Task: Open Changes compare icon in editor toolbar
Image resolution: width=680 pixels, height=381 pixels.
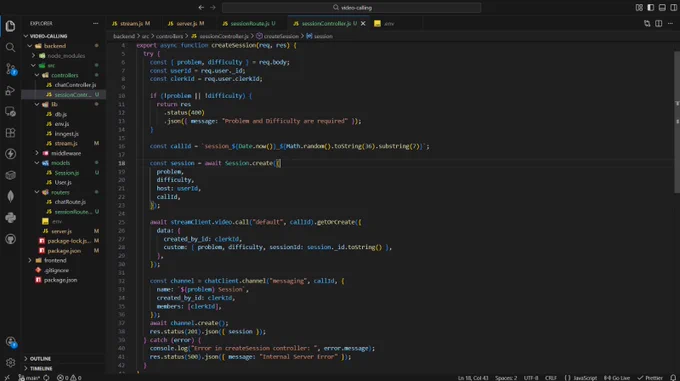Action: pyautogui.click(x=647, y=23)
